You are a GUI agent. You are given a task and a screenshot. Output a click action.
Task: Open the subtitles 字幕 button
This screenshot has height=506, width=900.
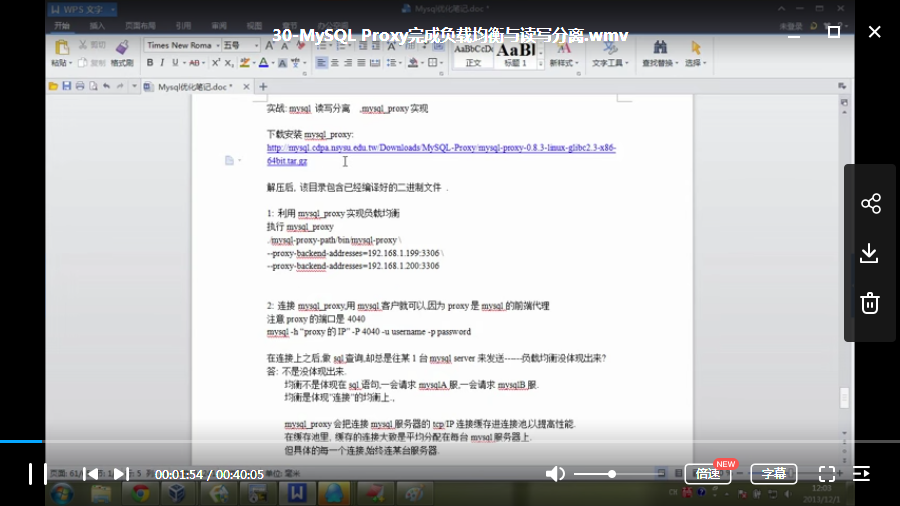pyautogui.click(x=774, y=474)
